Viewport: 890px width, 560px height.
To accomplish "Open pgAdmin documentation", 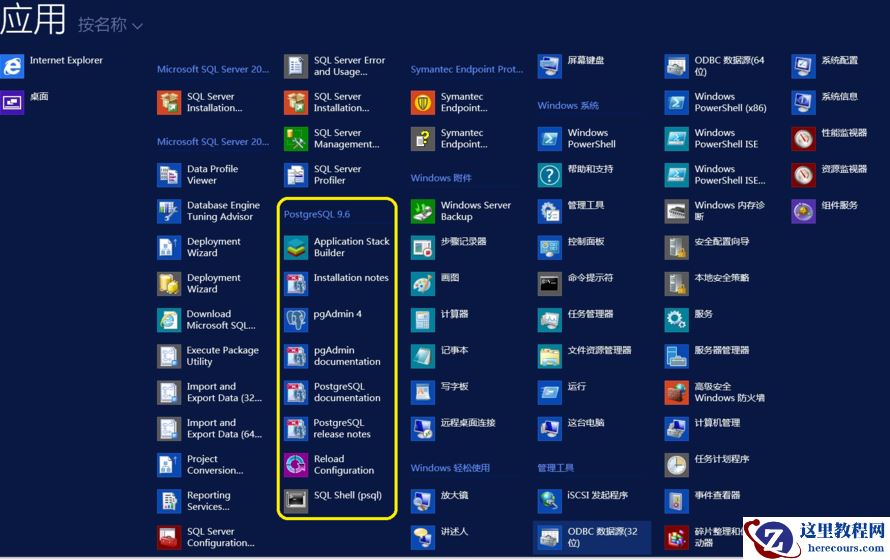I will coord(333,356).
